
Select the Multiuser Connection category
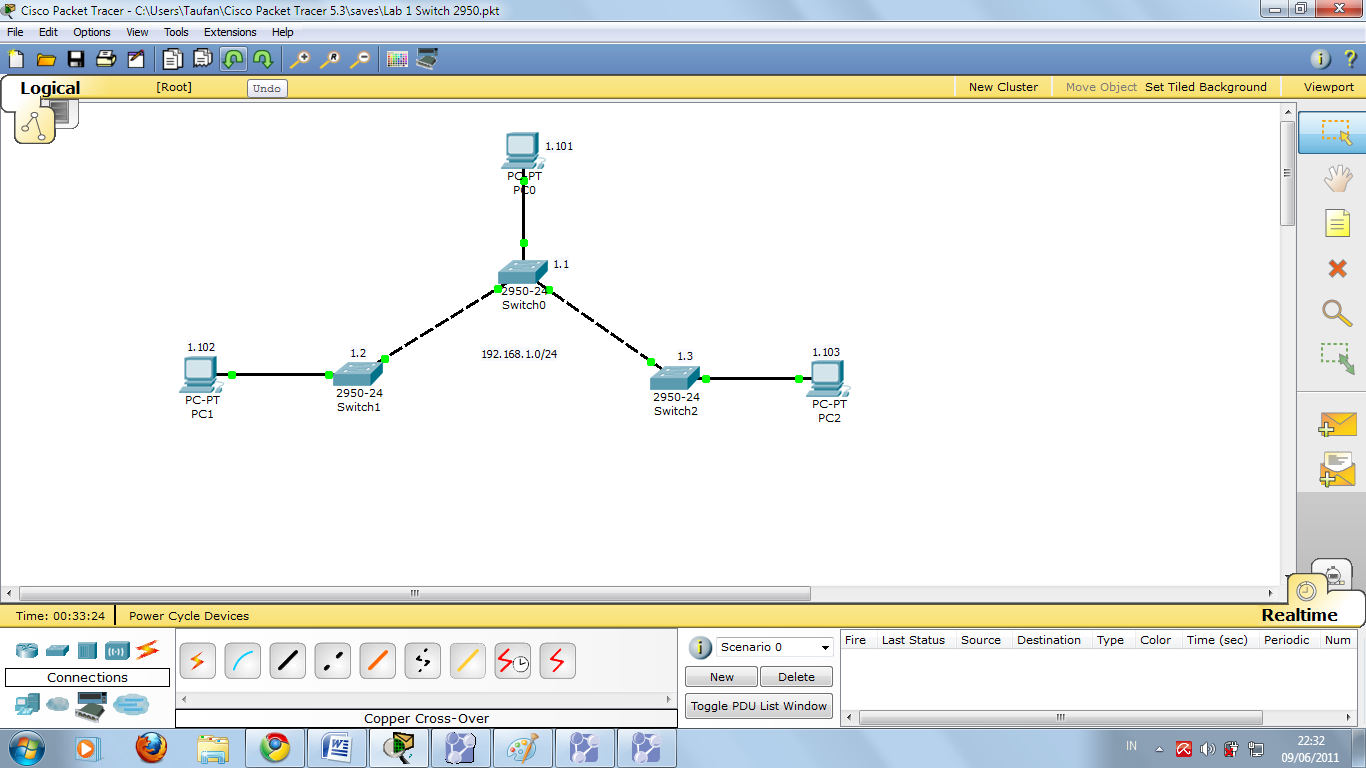130,705
